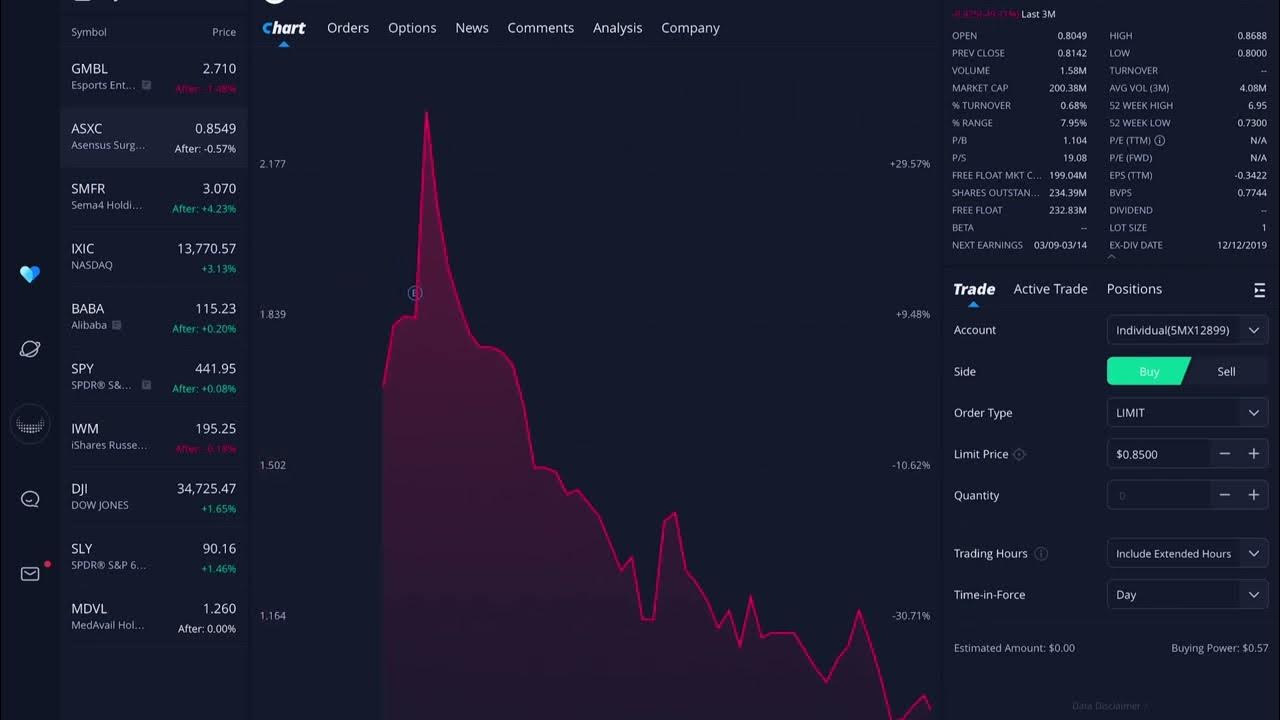Click the 2.177 price axis label

[x=273, y=164]
